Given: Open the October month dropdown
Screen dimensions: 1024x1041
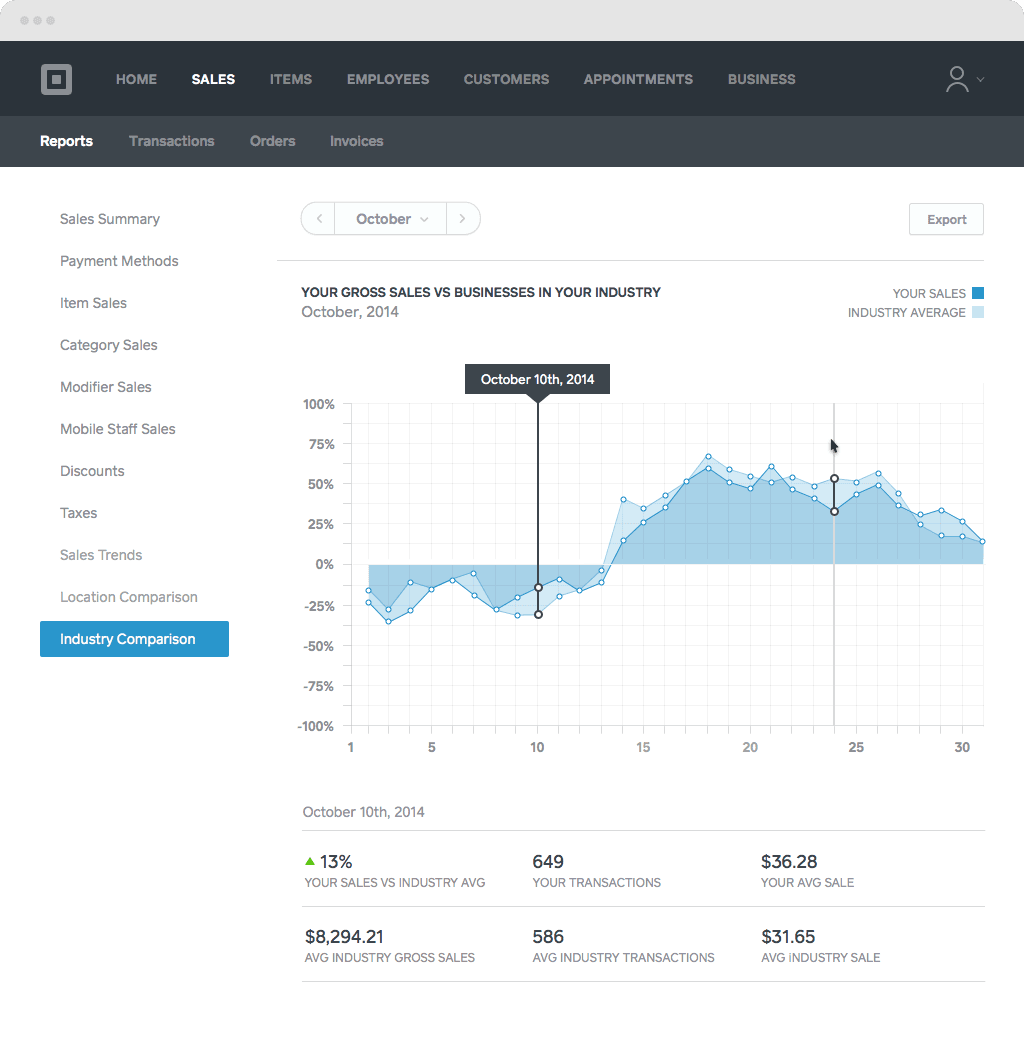Looking at the screenshot, I should tap(391, 219).
